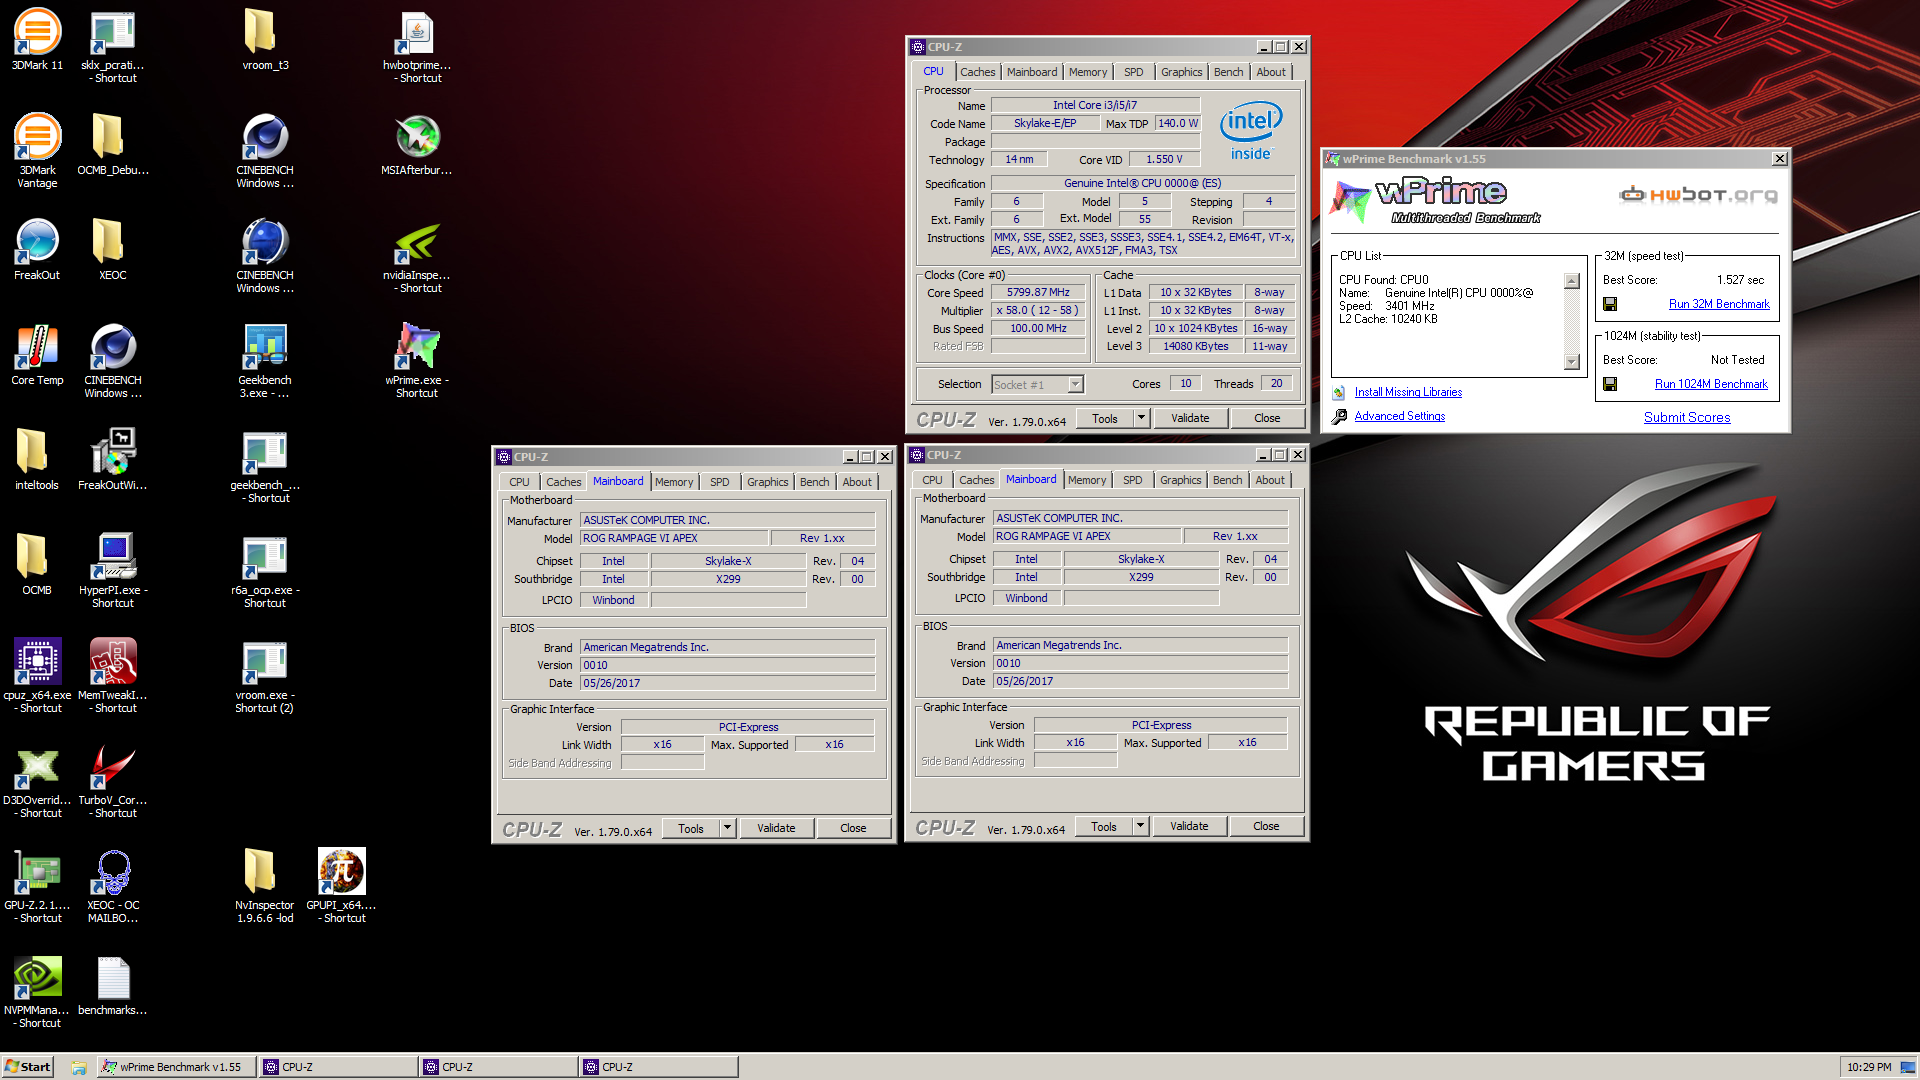Click Validate in top CPU-Z window
The height and width of the screenshot is (1080, 1920).
tap(1190, 418)
